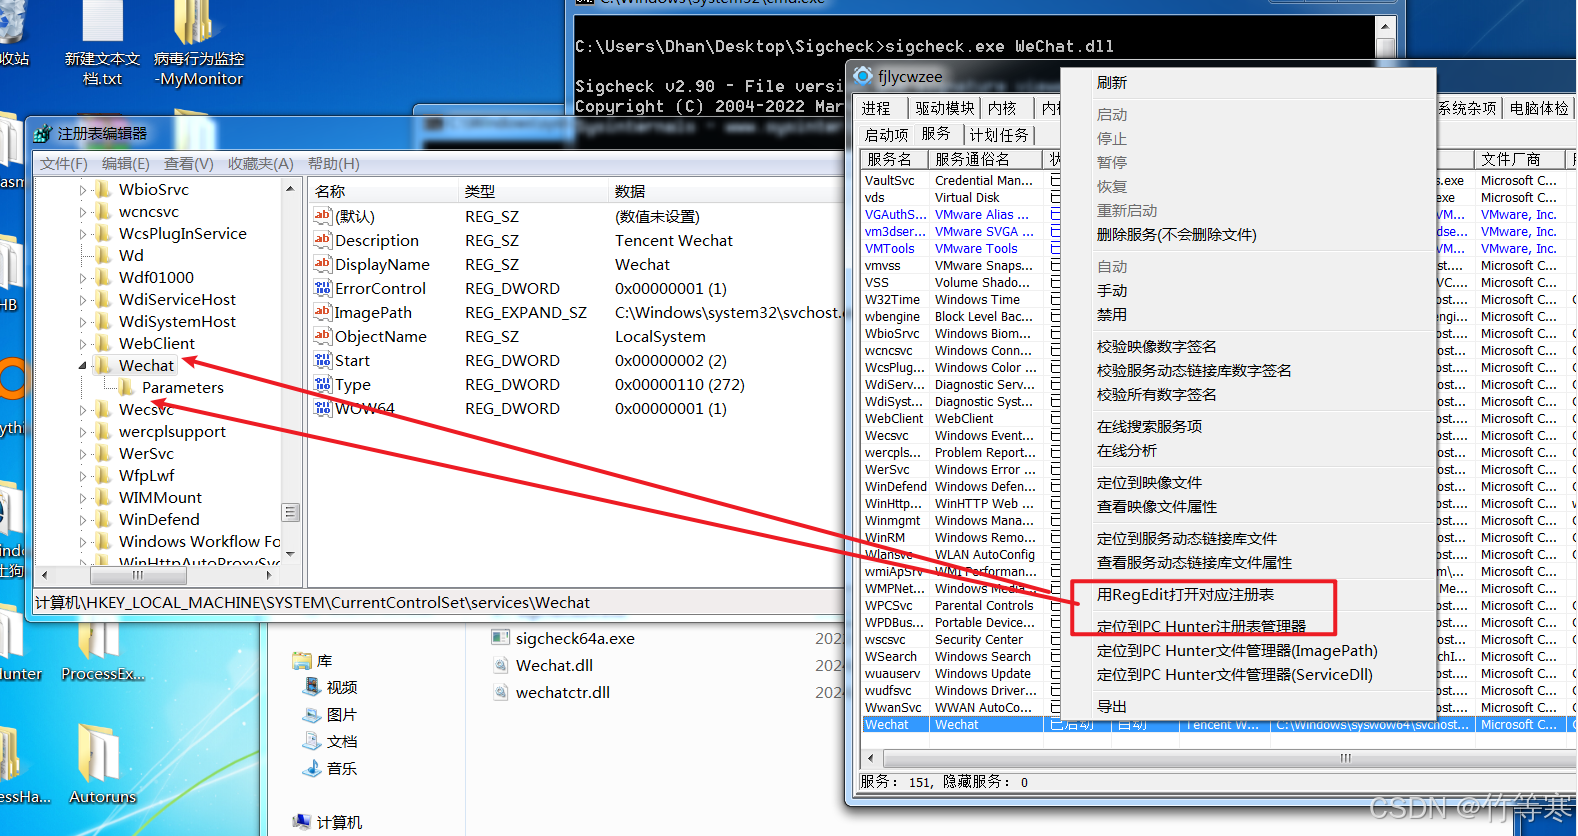Switch to 进程 tab in PC Hunter
This screenshot has height=836, width=1578.
click(x=876, y=108)
